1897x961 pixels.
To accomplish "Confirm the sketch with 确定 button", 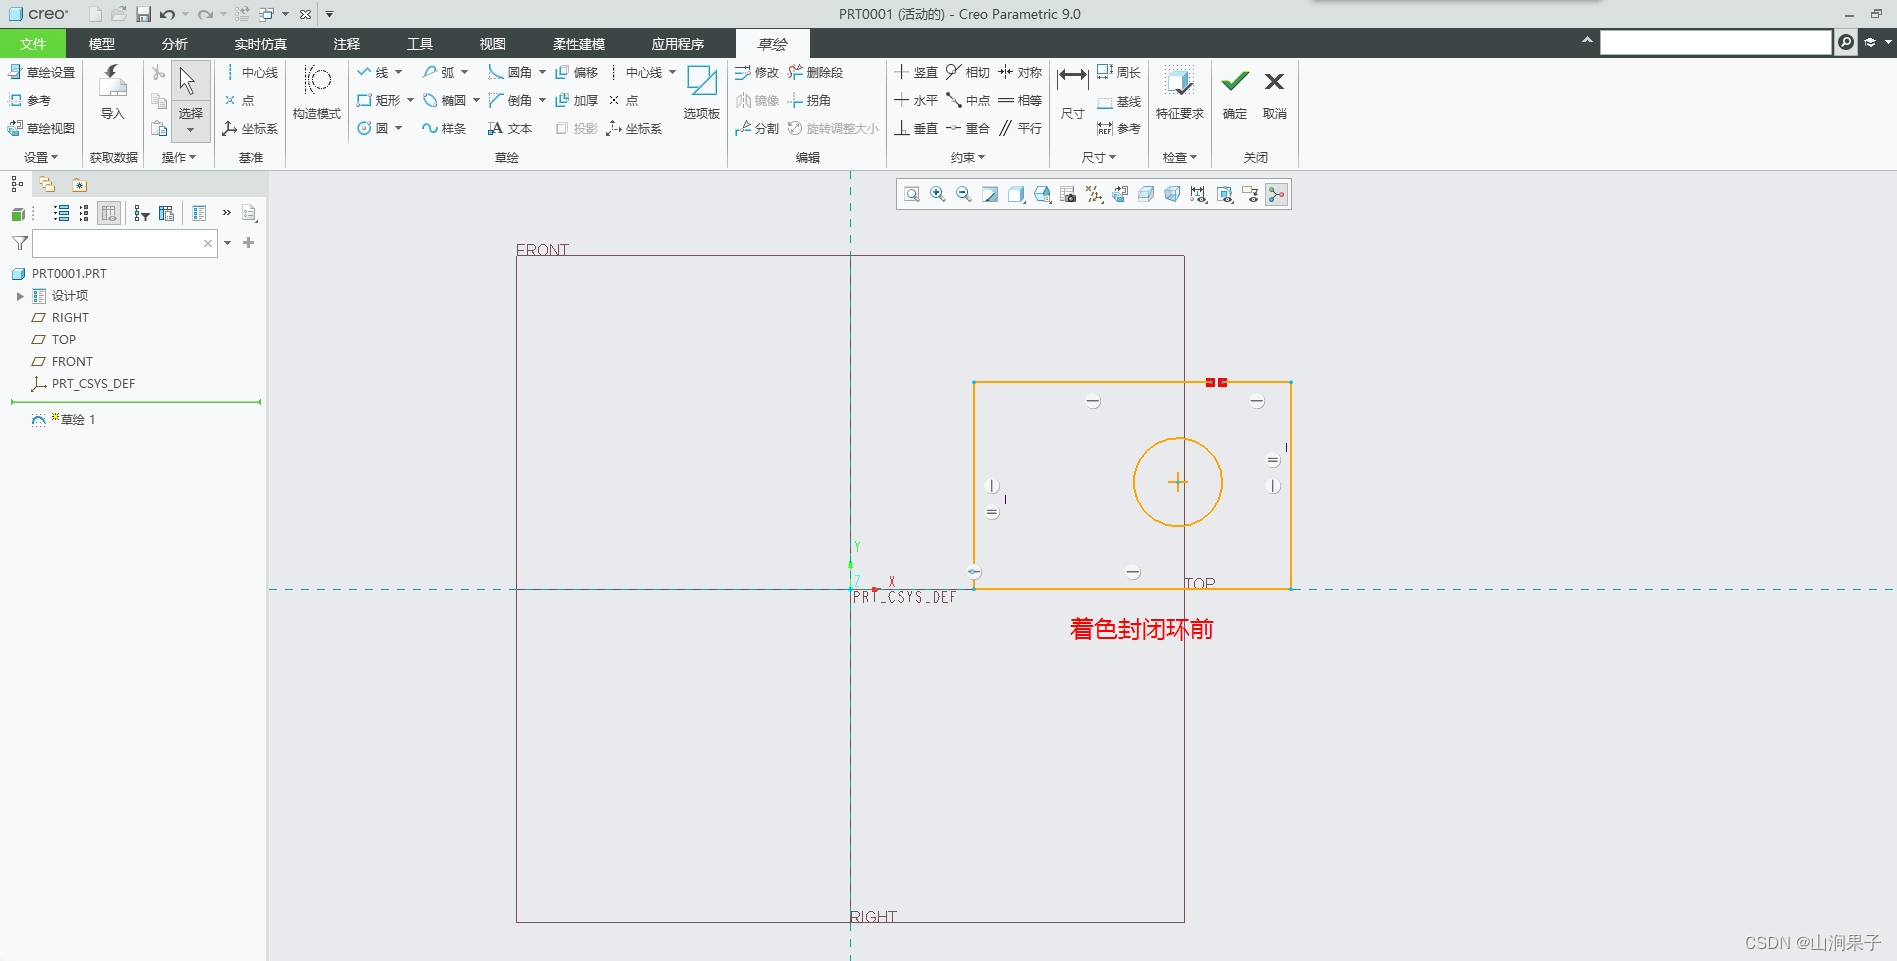I will (1235, 92).
